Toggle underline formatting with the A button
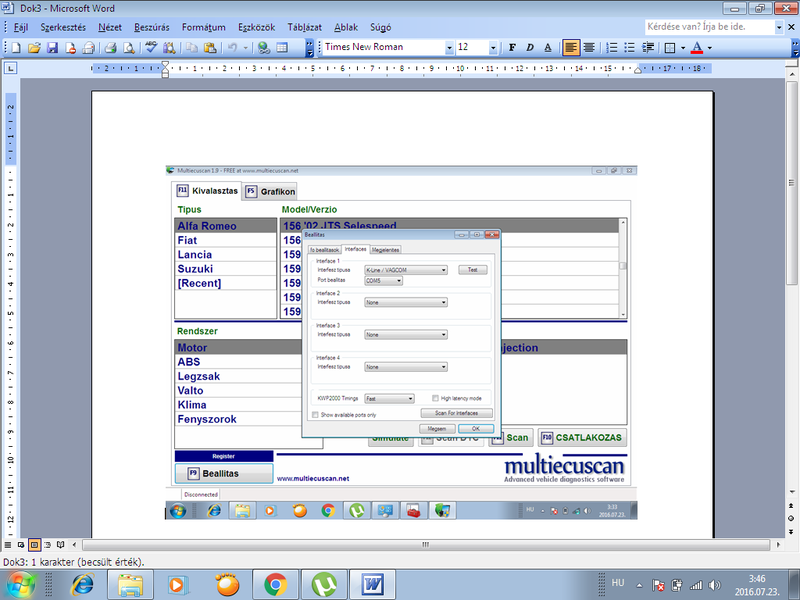Screen dimensions: 800x600 coord(548,48)
